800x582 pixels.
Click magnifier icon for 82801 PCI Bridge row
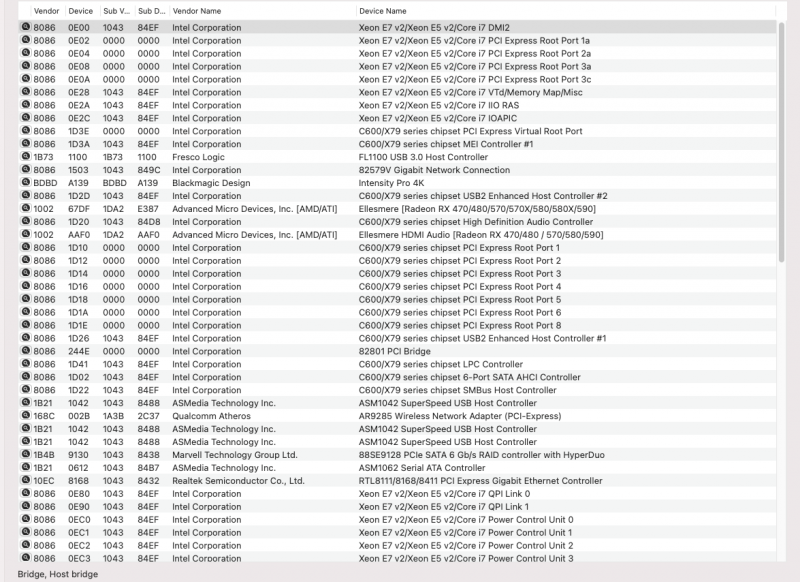[x=26, y=351]
